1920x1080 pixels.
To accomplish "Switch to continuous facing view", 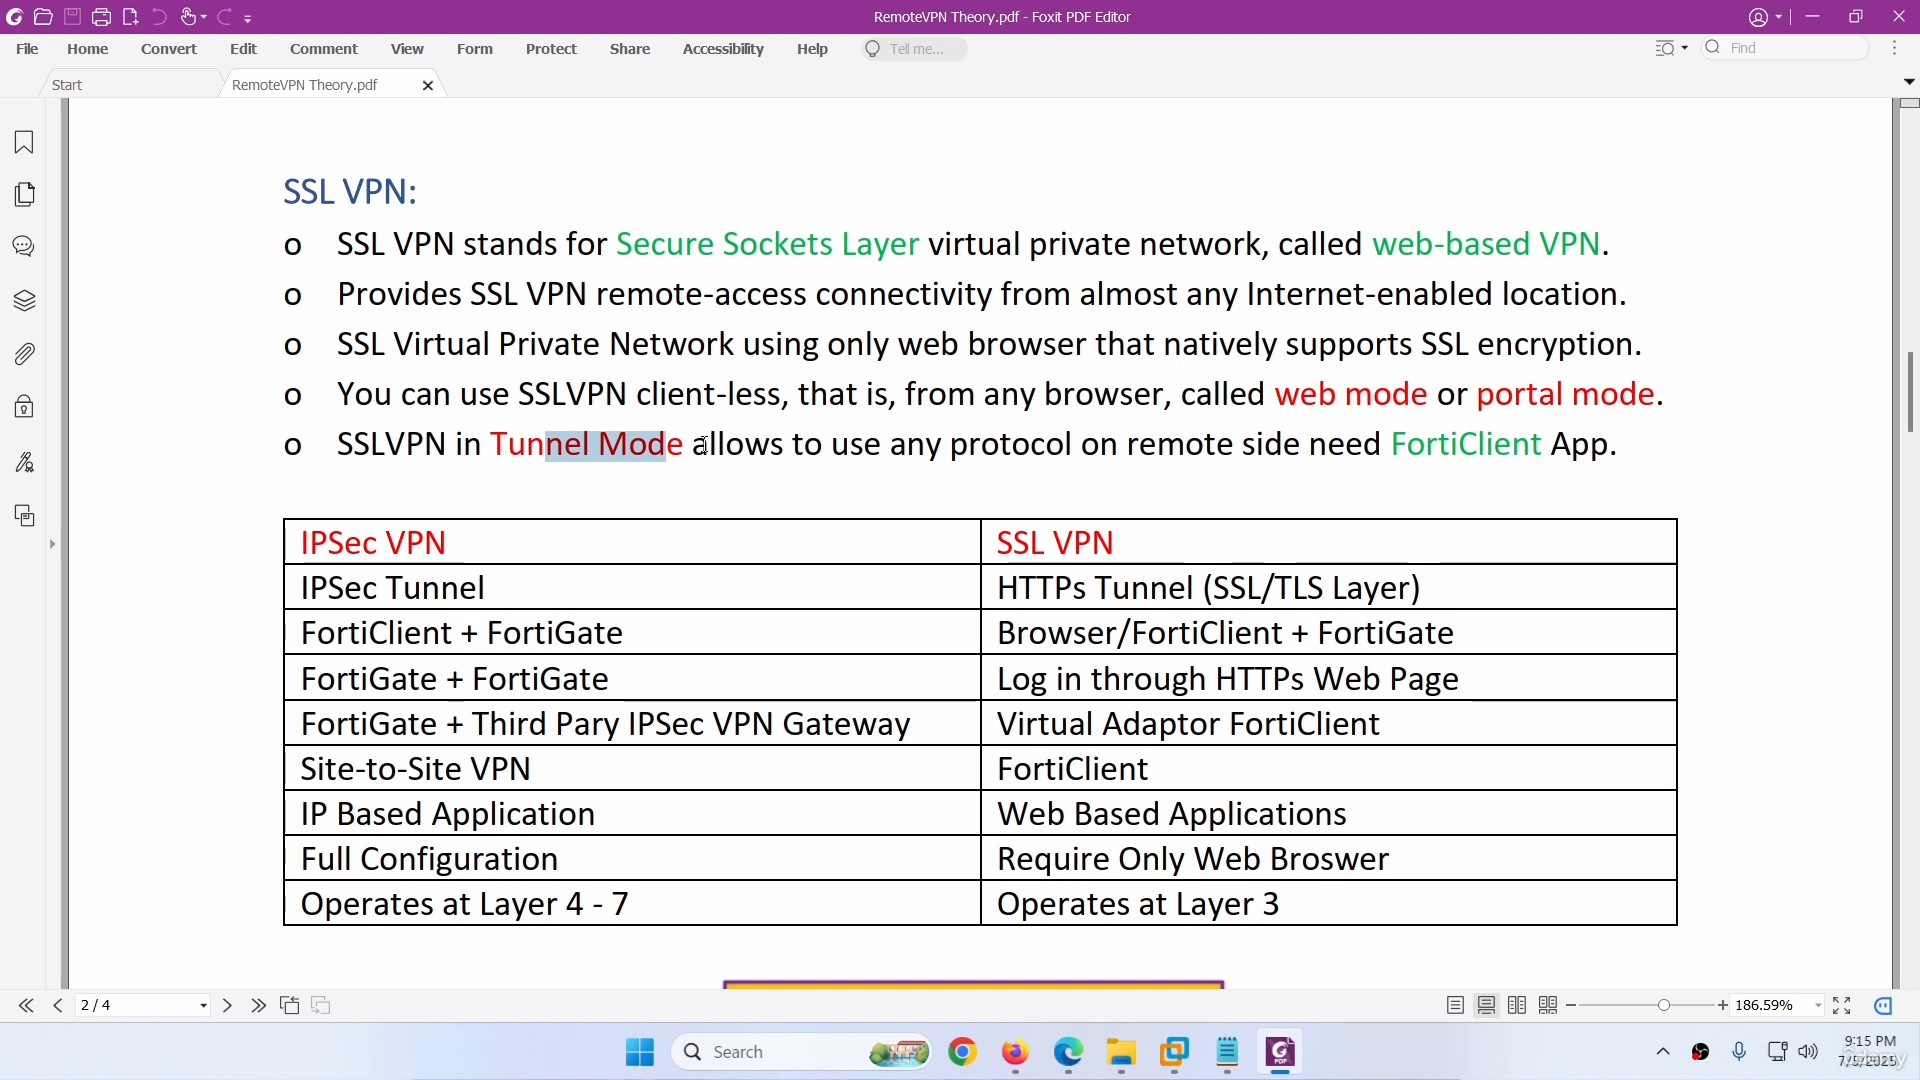I will click(x=1548, y=1005).
